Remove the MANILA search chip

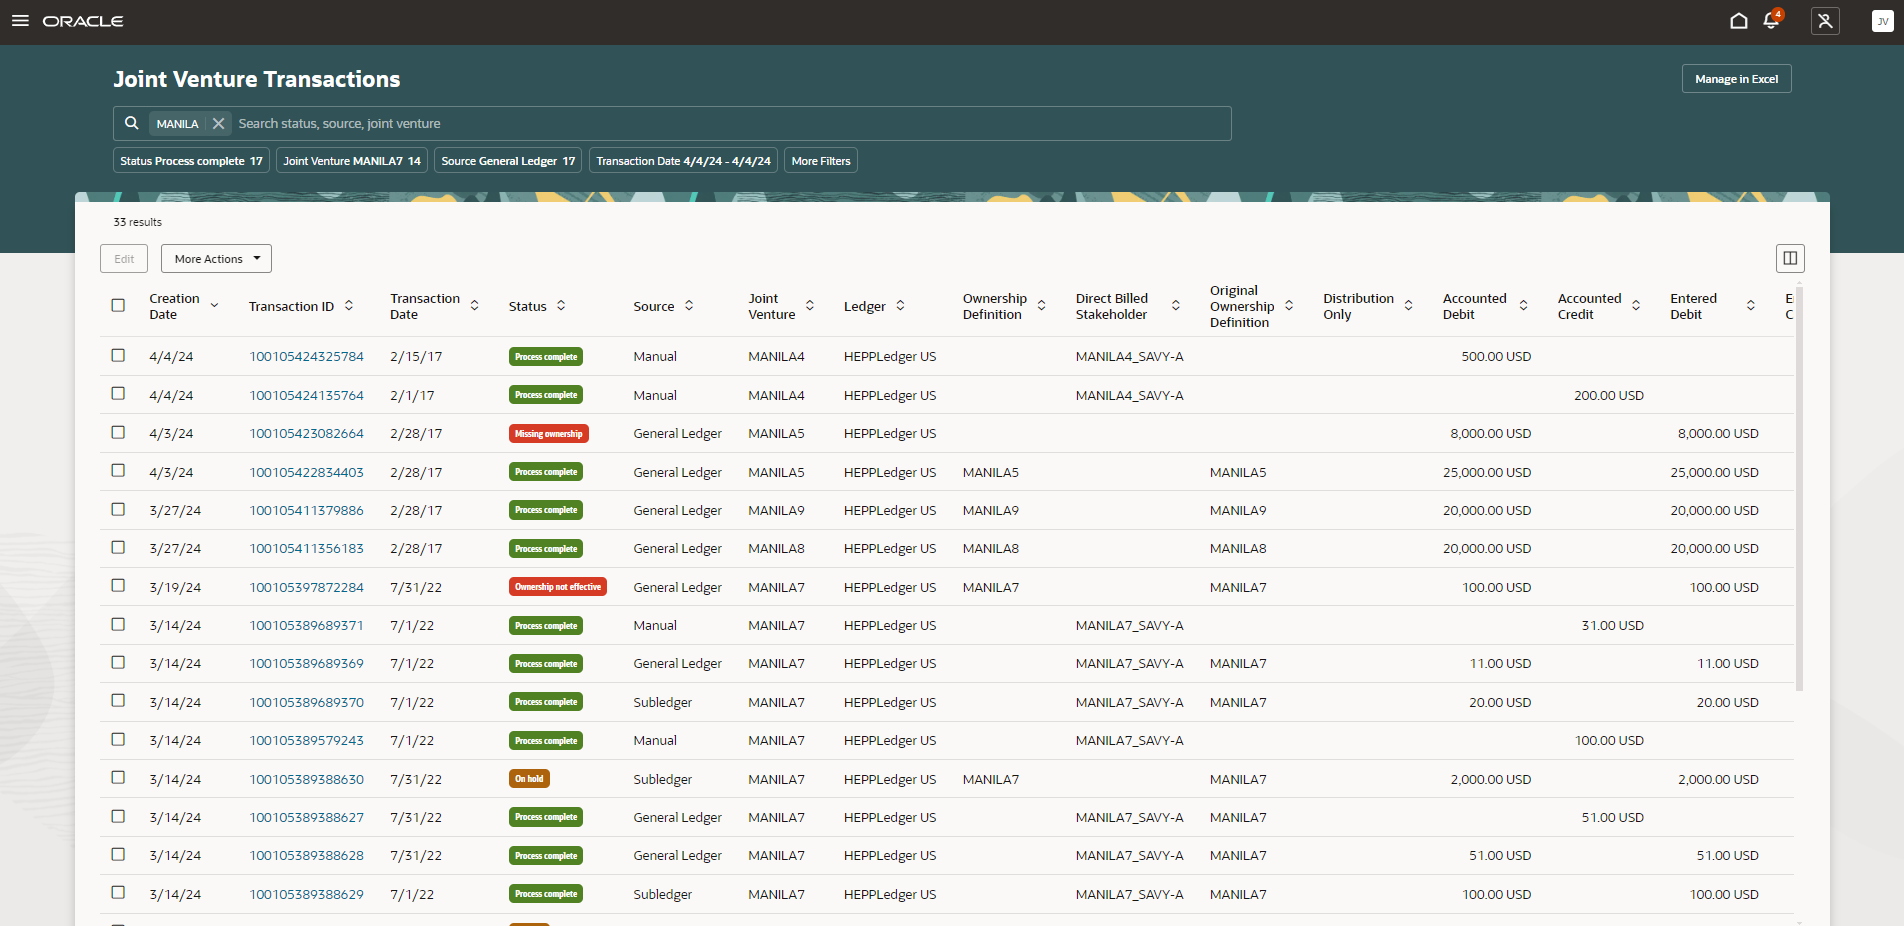click(218, 124)
